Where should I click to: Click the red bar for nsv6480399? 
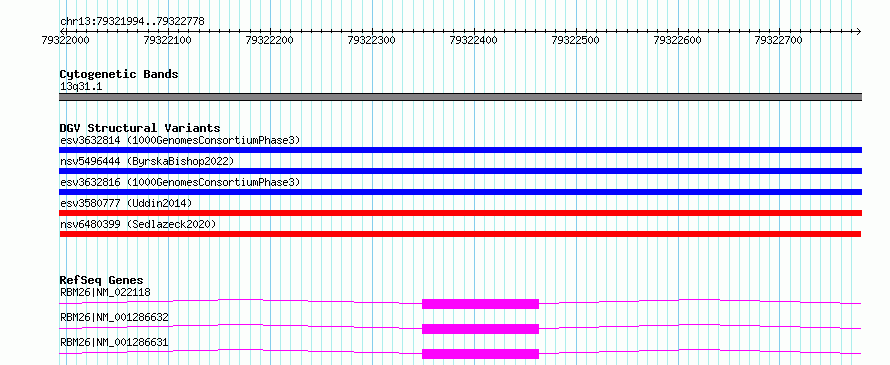point(460,234)
